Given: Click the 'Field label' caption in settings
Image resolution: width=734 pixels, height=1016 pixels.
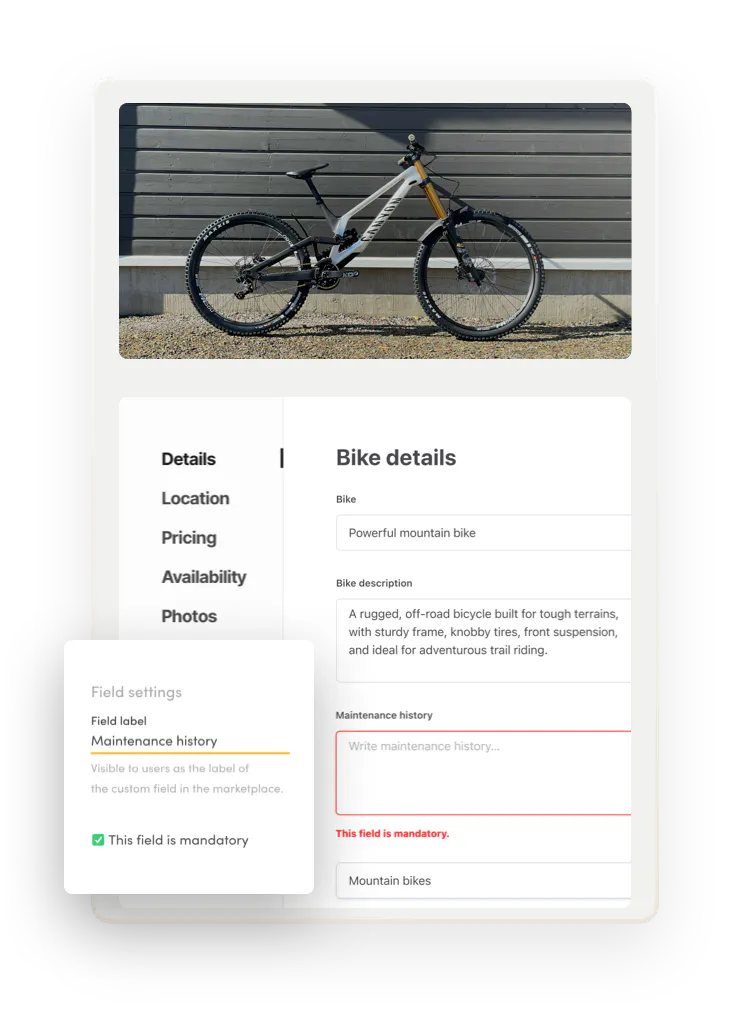Looking at the screenshot, I should pos(119,720).
